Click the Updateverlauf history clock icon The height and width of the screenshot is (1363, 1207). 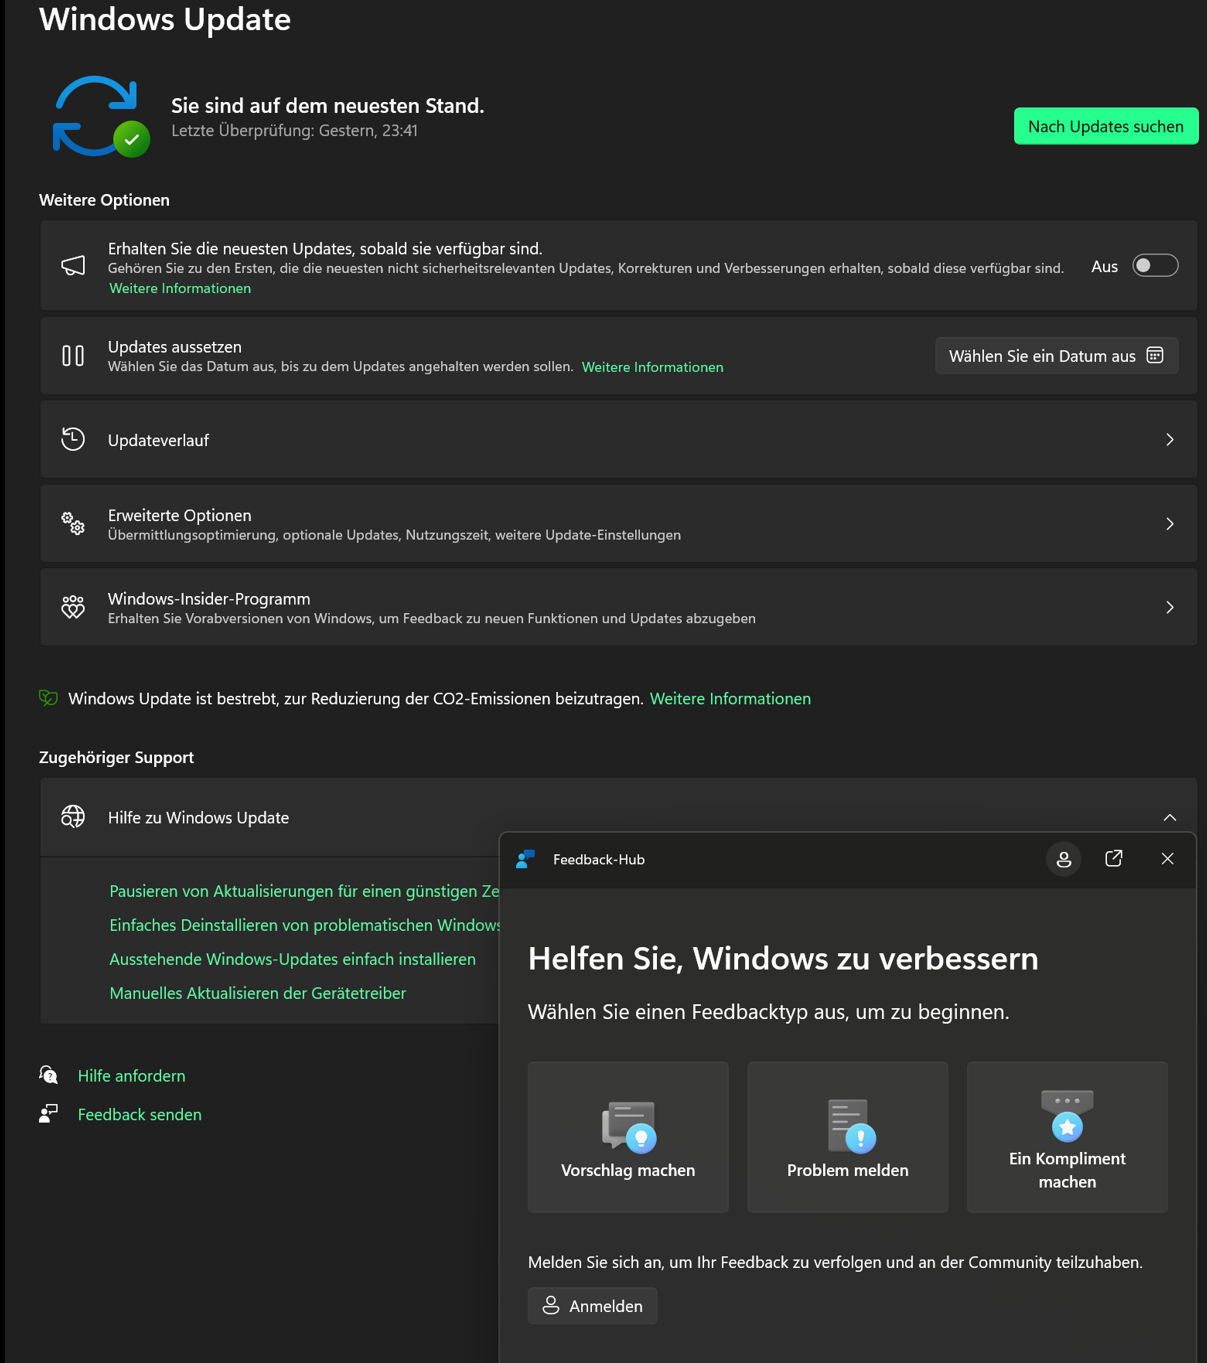[73, 439]
